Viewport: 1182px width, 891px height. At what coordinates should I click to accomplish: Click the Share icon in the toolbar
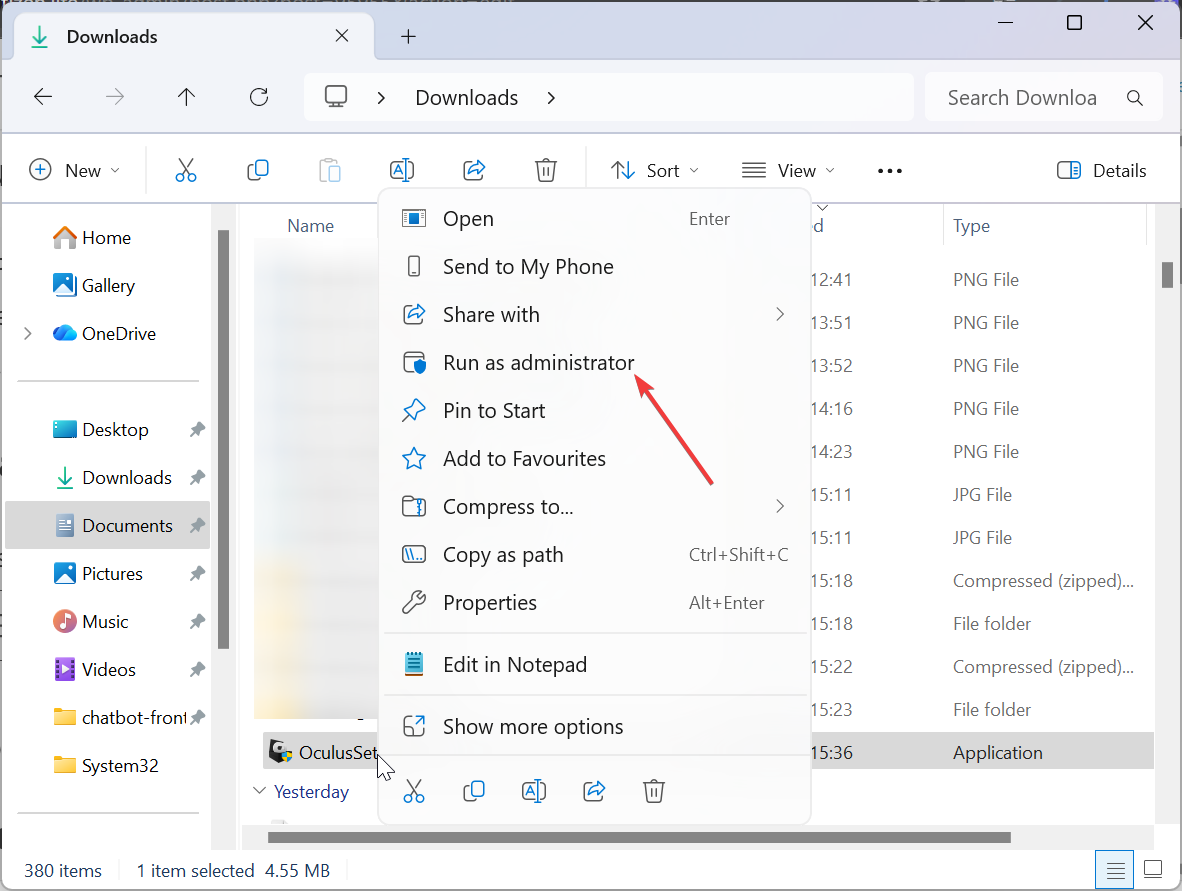pyautogui.click(x=475, y=171)
